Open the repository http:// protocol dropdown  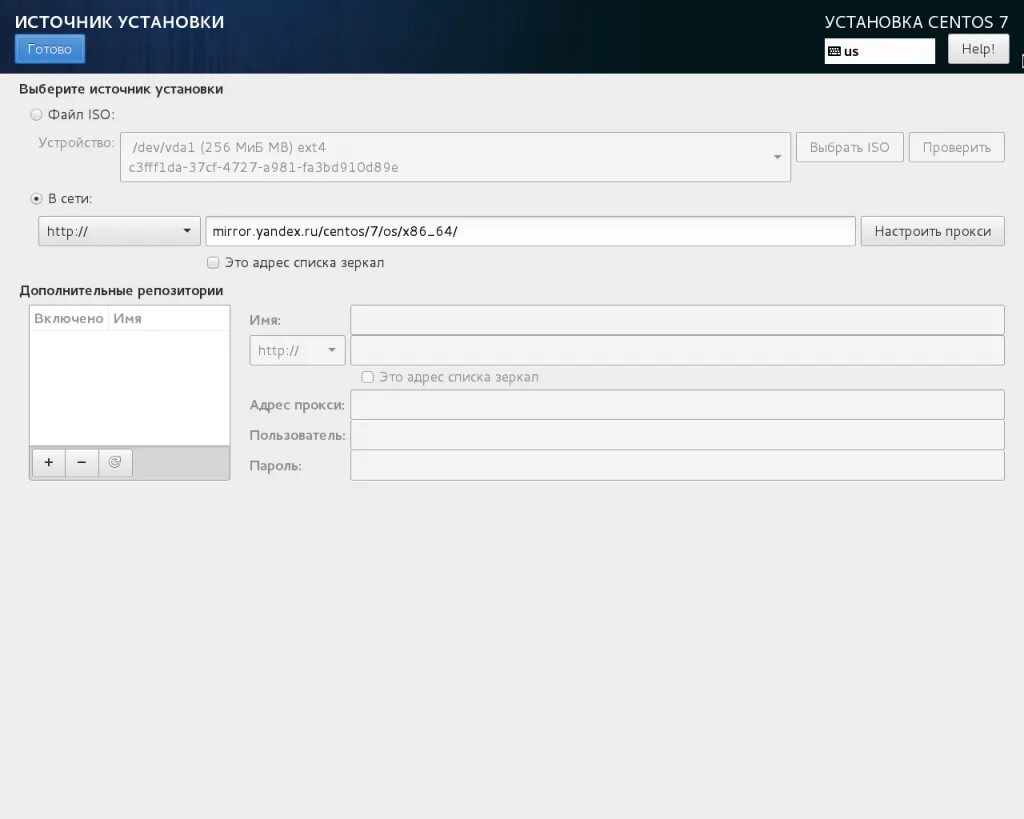[x=297, y=351]
